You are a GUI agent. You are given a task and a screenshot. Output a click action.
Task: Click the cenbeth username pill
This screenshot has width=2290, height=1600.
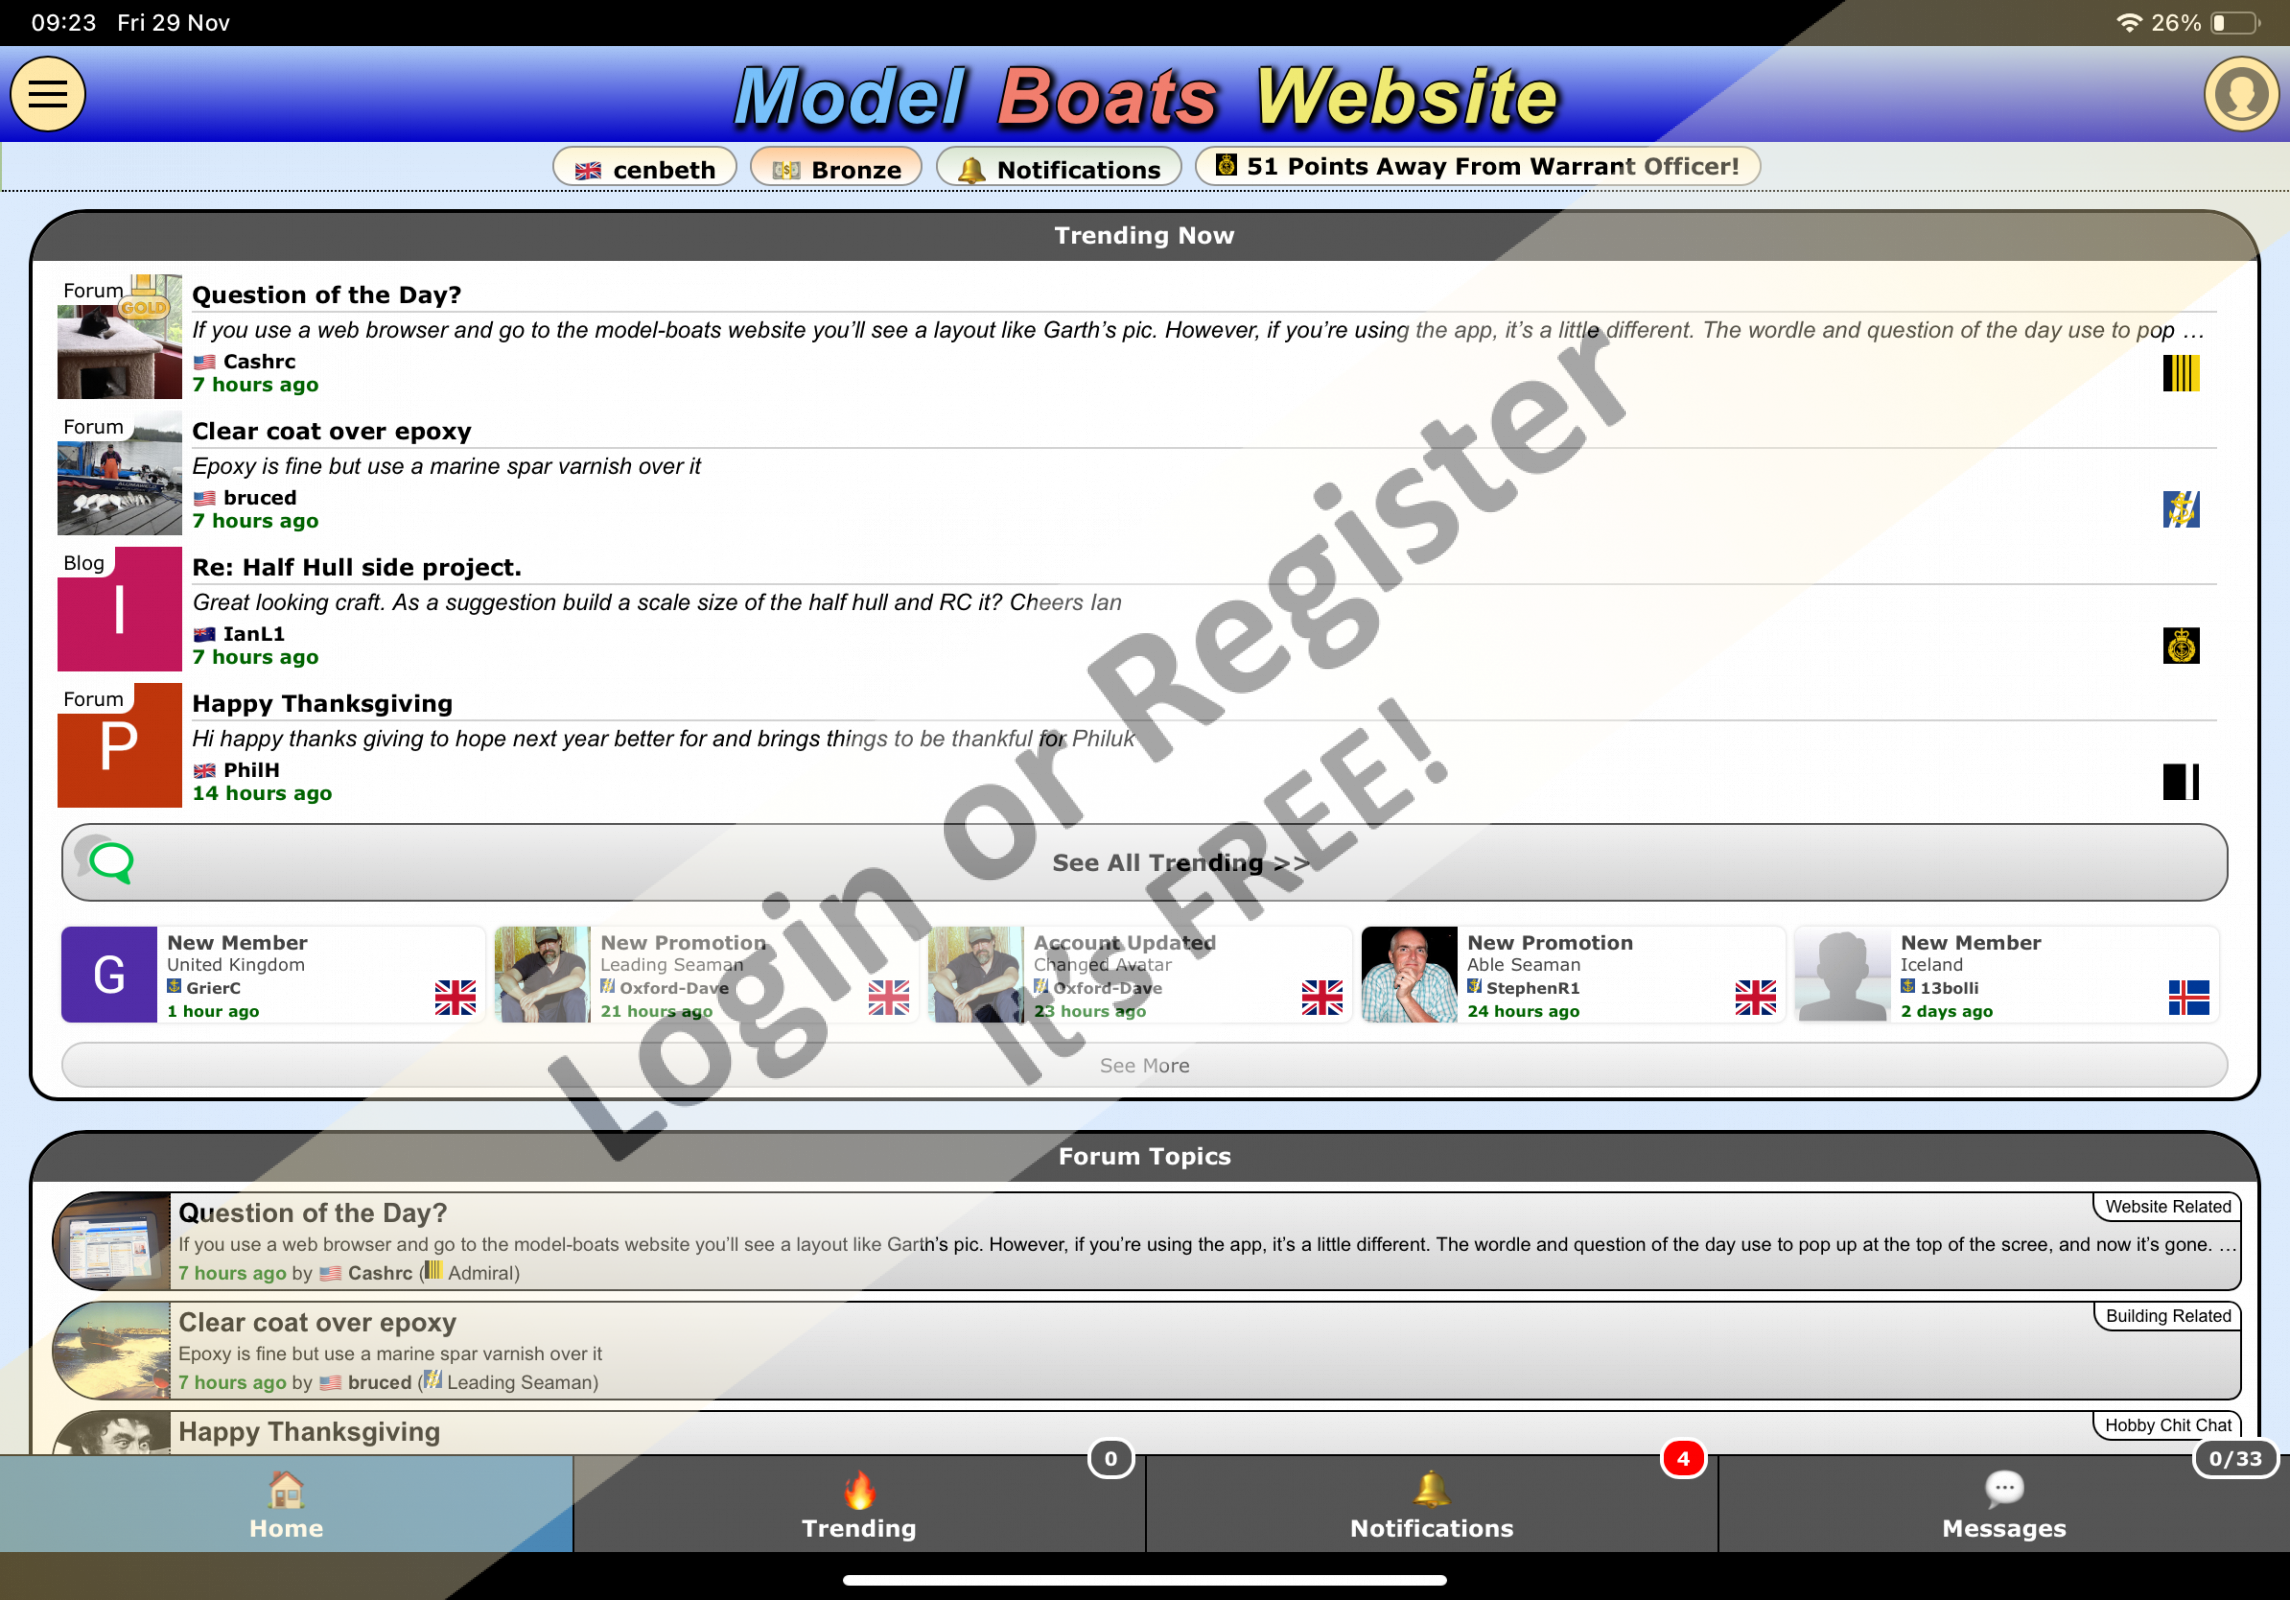[x=645, y=168]
